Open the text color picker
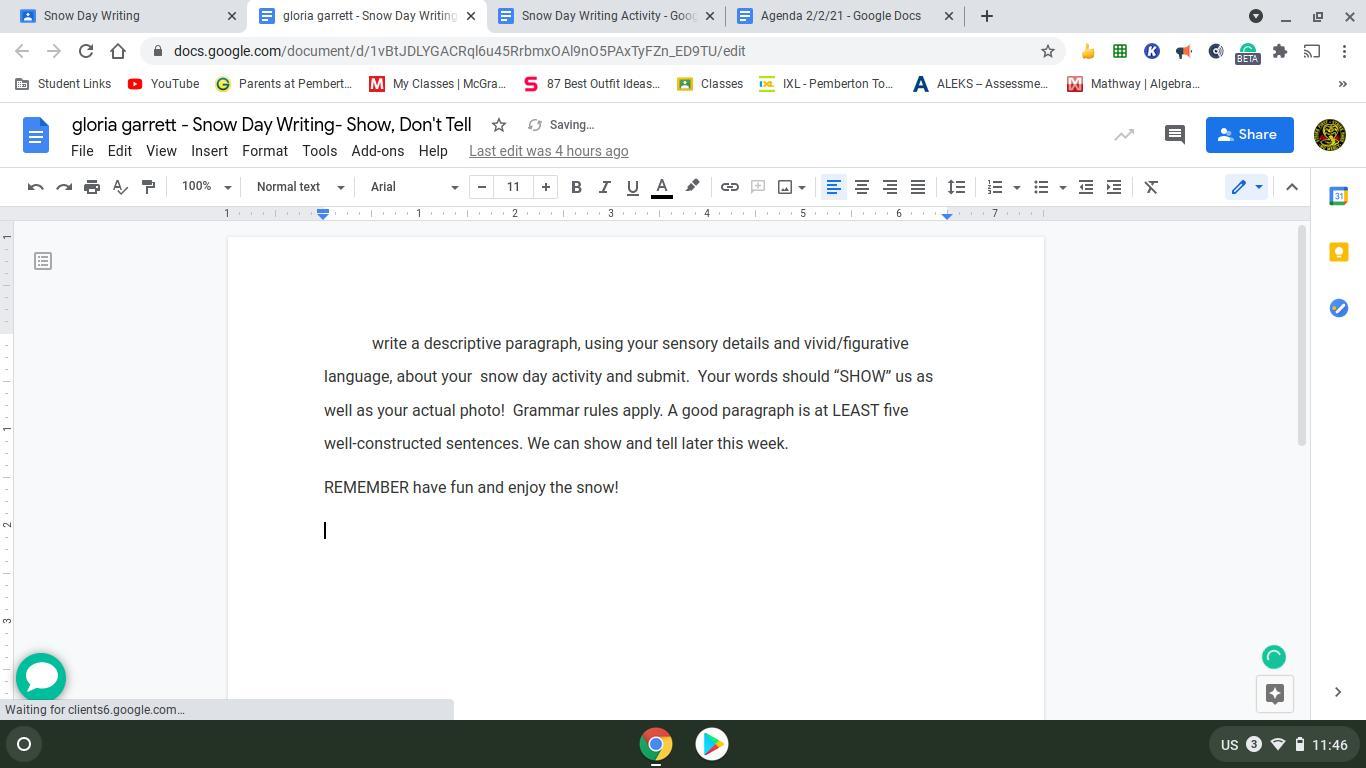 (661, 187)
